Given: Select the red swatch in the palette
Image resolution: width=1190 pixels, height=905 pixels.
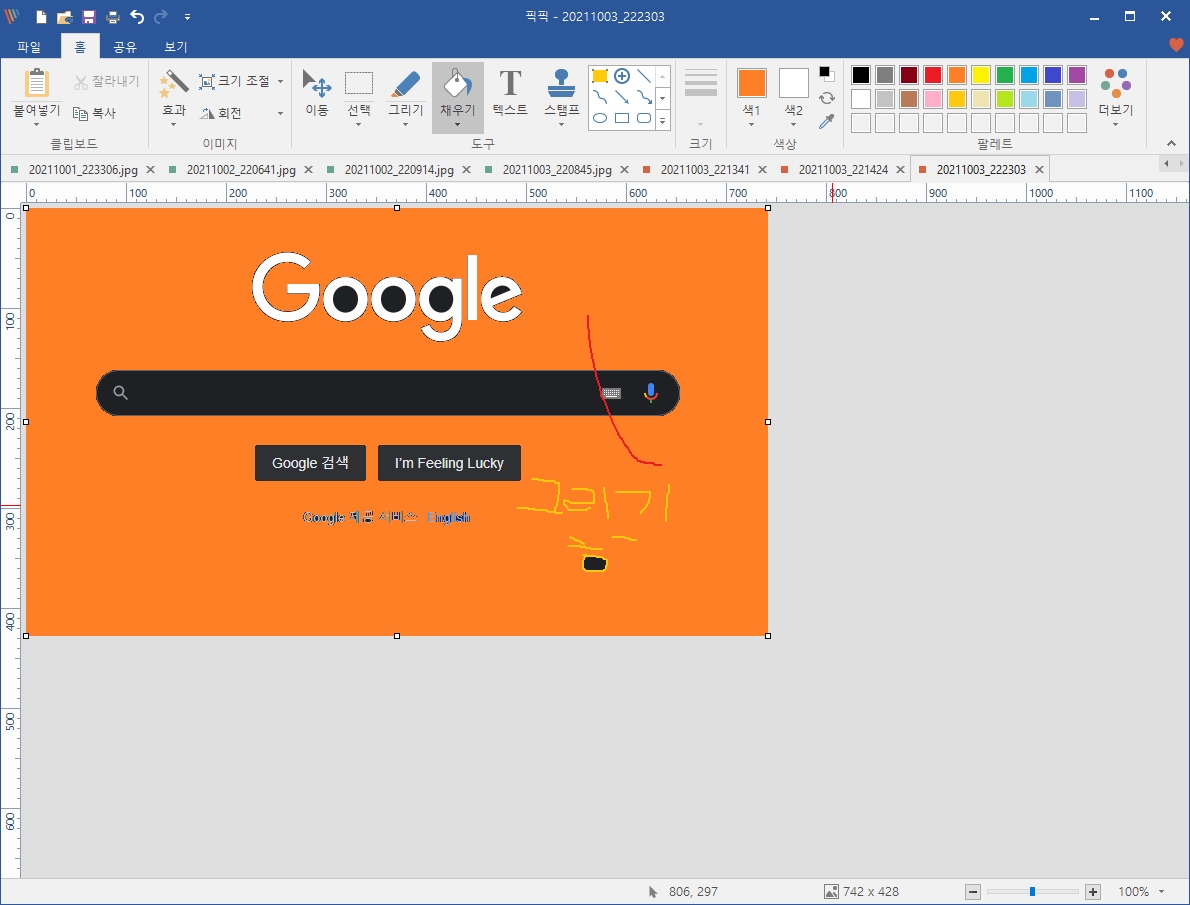Looking at the screenshot, I should [932, 75].
